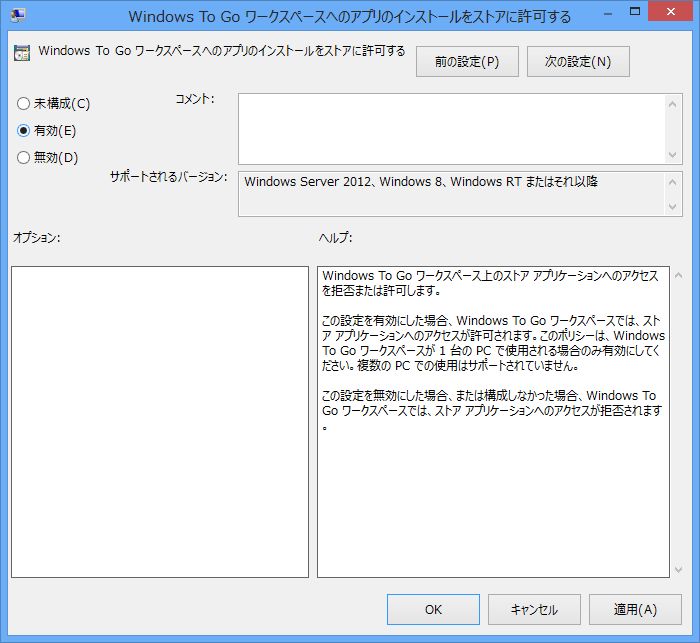This screenshot has width=700, height=643.
Task: Click the ヘルプ: label
Action: point(335,237)
